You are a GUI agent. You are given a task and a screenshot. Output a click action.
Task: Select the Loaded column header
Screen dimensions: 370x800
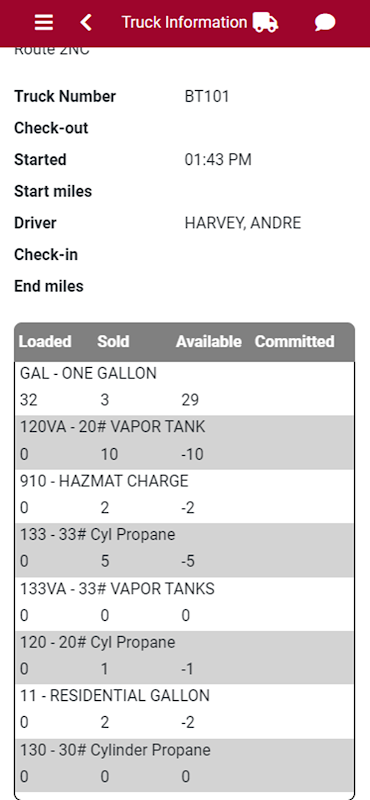click(45, 341)
